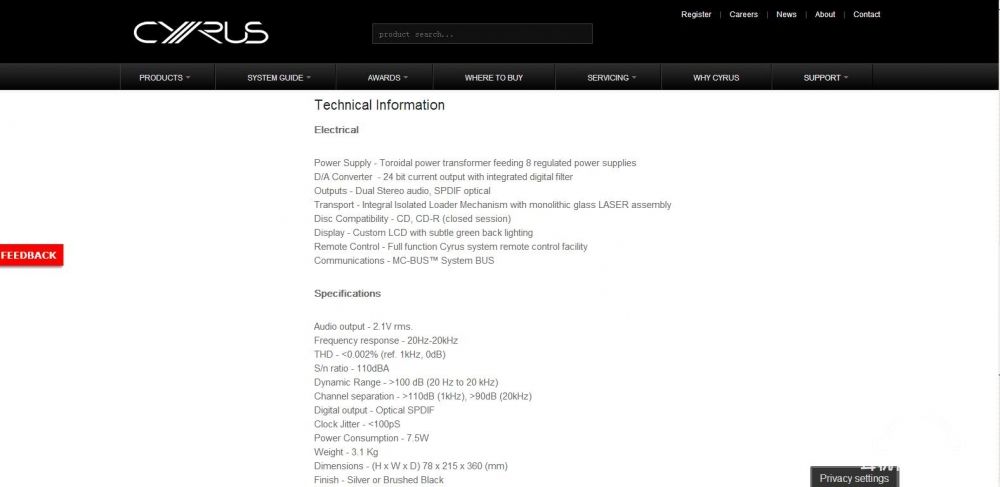
Task: Select the Communications MC-BUS line
Action: tap(404, 261)
